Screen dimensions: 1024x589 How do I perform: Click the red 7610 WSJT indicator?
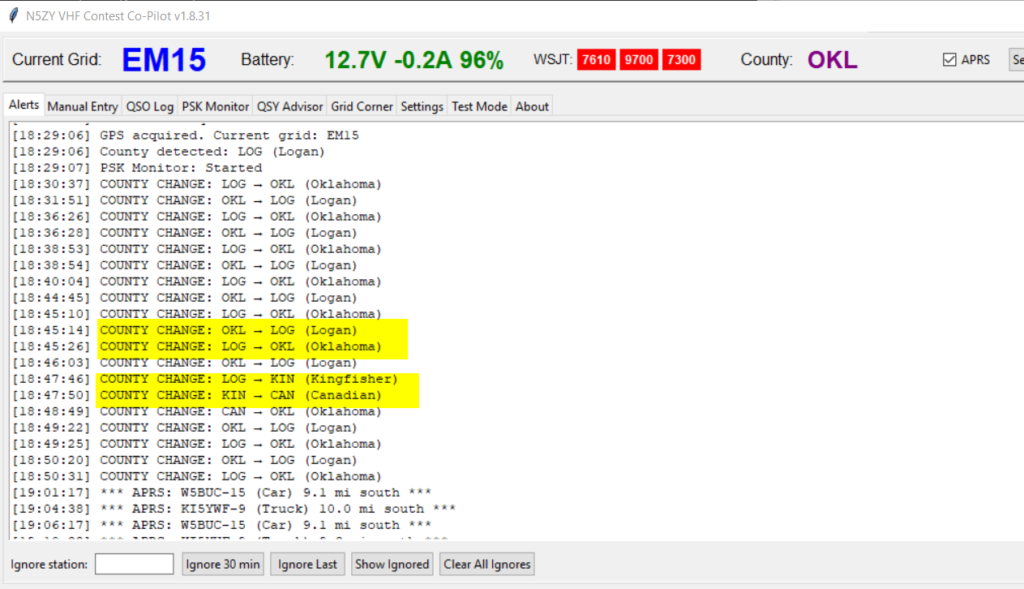[596, 60]
